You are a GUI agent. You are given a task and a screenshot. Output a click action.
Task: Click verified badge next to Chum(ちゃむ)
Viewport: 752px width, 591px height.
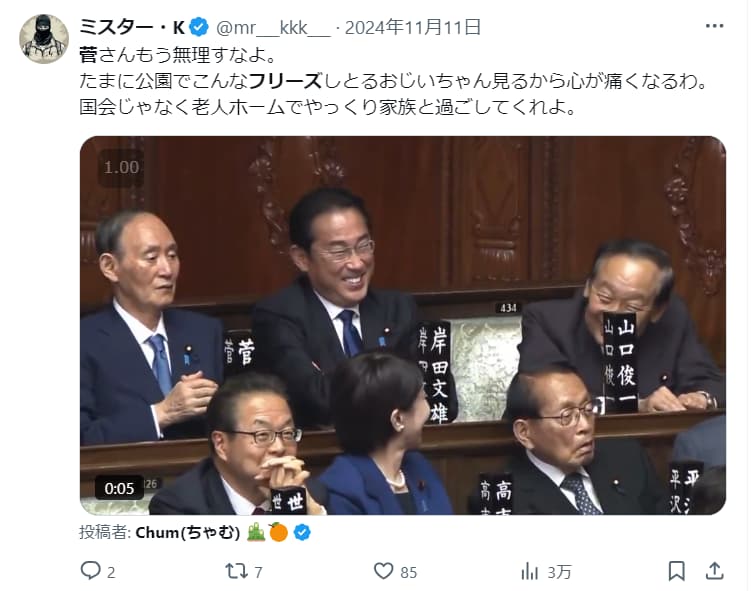(302, 532)
